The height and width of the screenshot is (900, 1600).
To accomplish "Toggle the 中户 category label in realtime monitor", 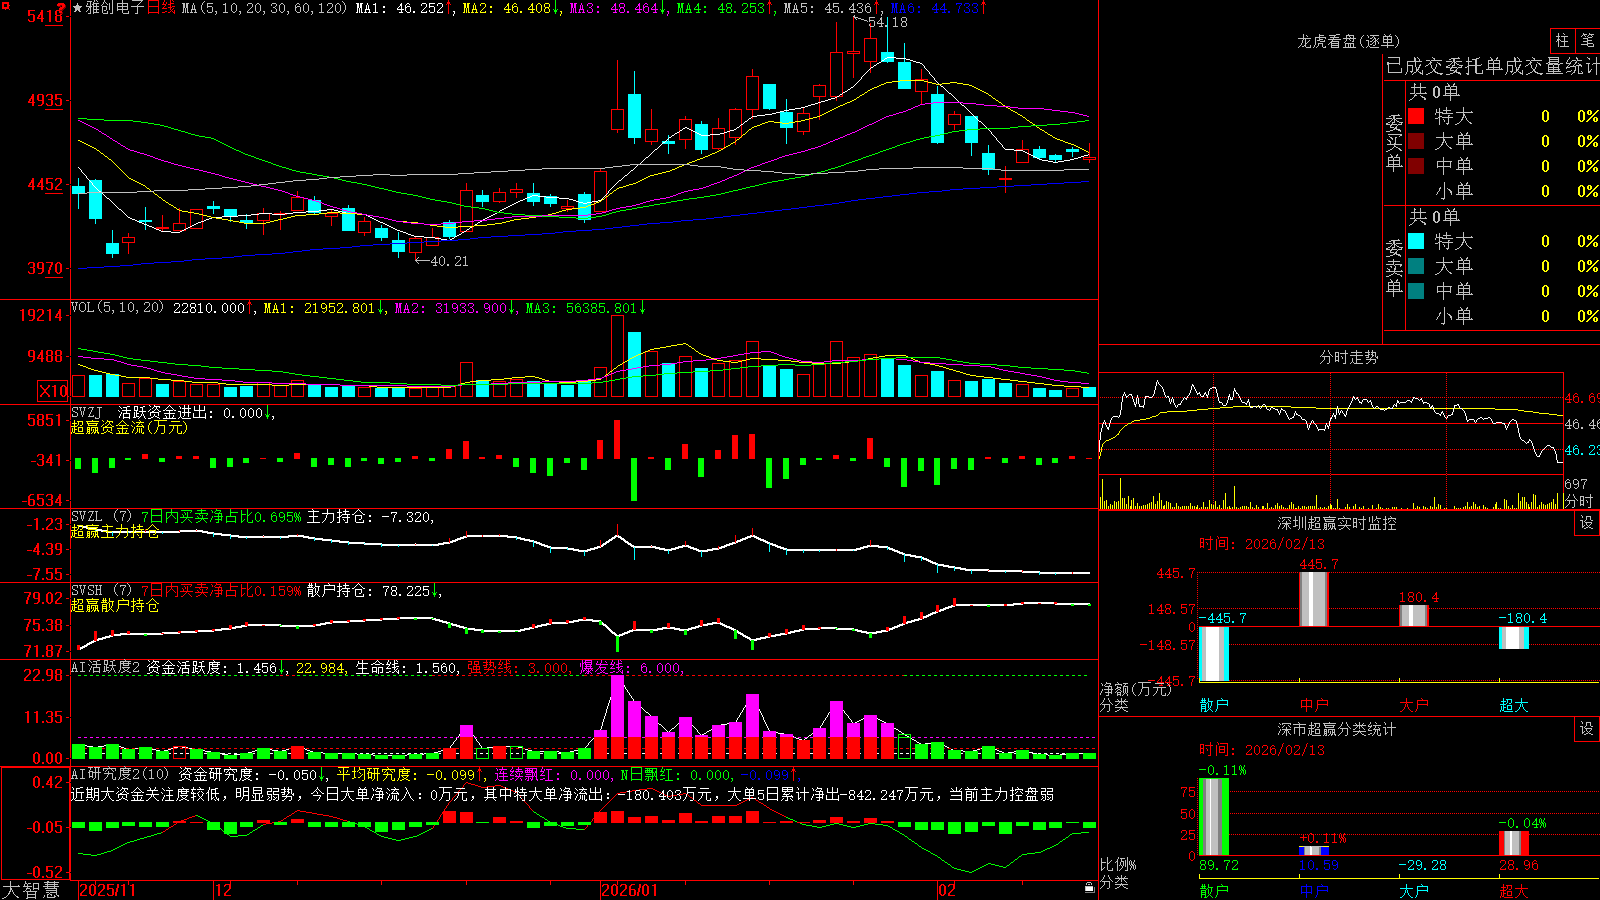I will [1314, 705].
